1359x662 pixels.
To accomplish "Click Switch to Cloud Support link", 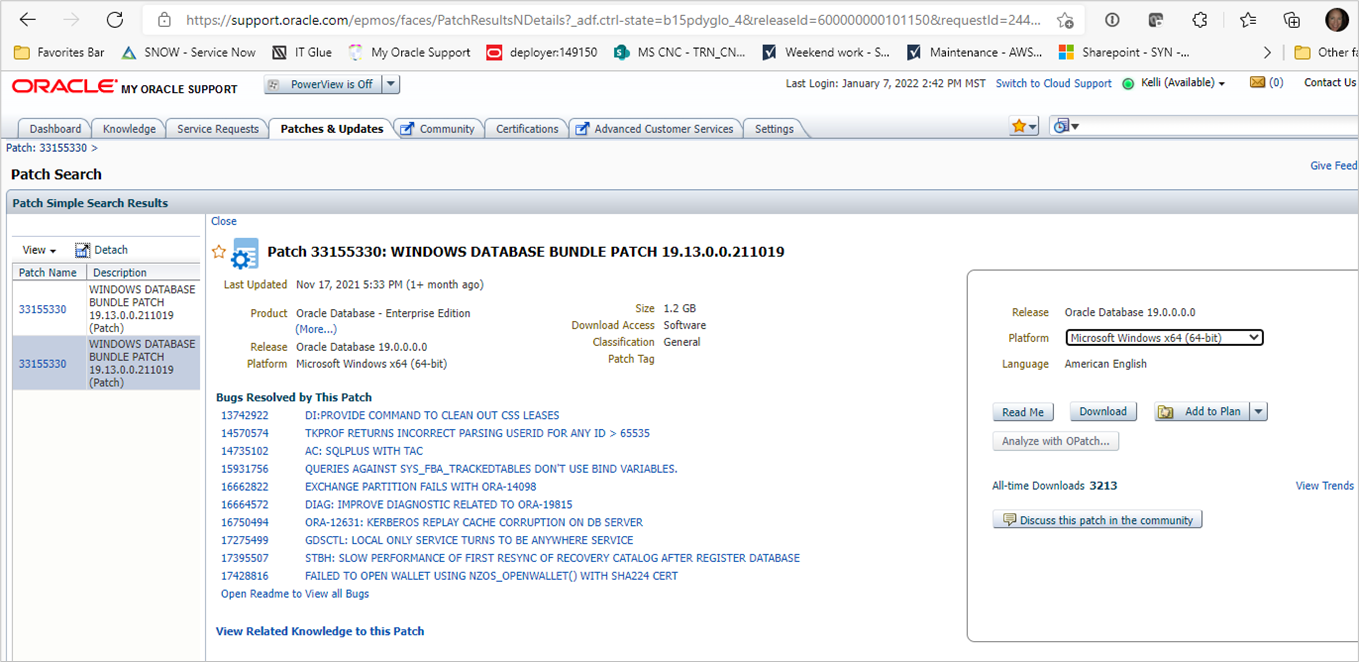I will click(x=1053, y=83).
